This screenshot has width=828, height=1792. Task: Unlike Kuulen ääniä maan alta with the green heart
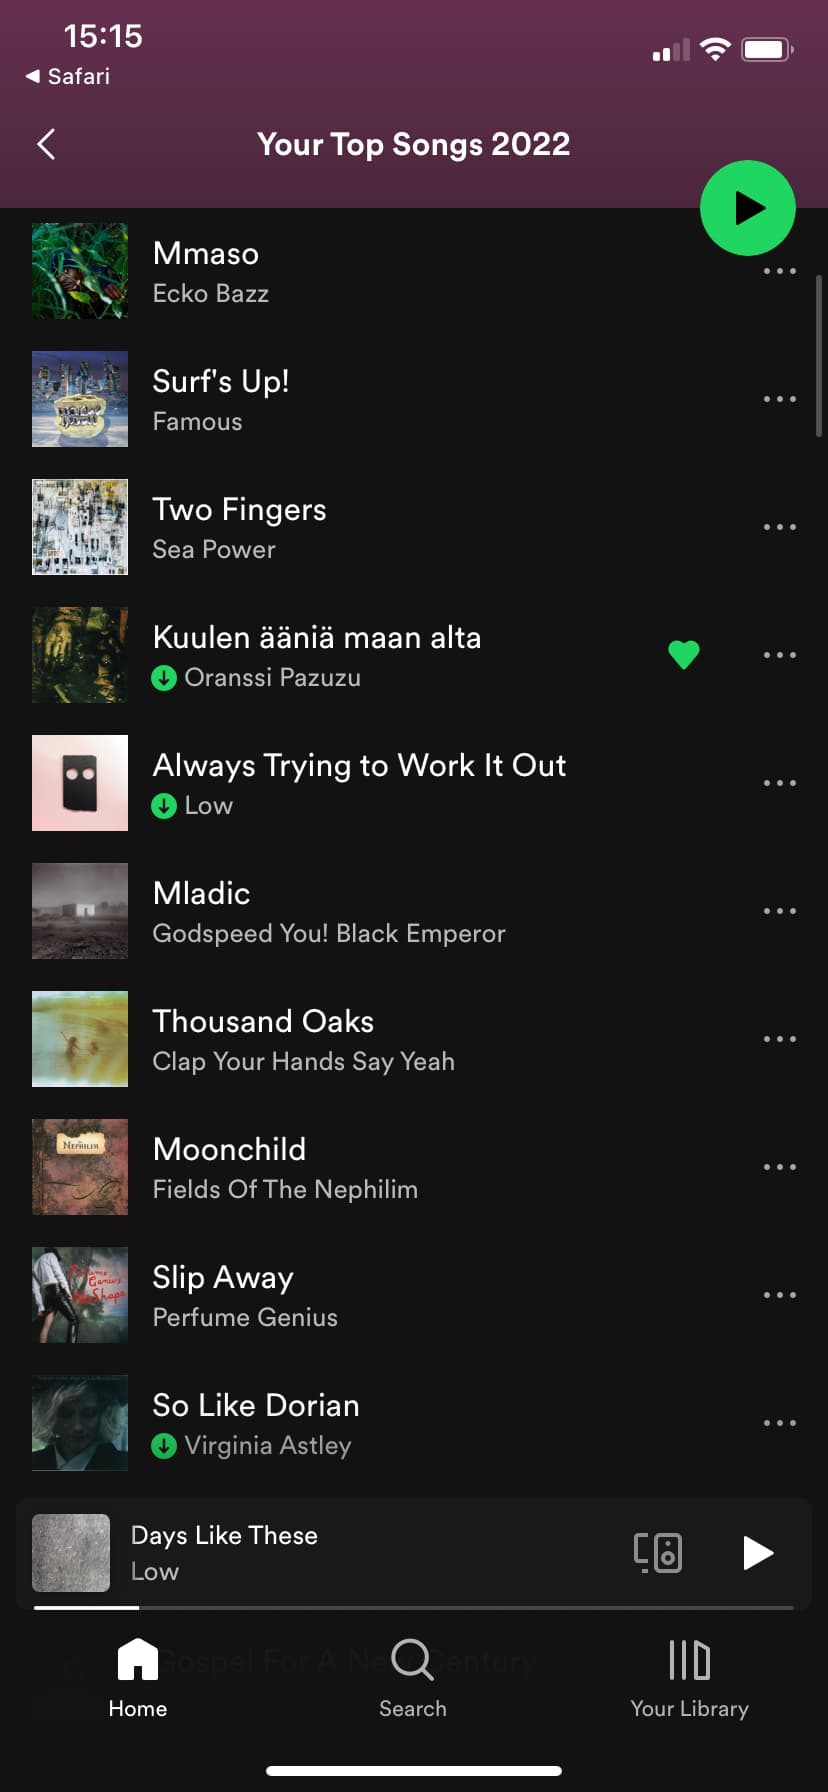point(684,655)
